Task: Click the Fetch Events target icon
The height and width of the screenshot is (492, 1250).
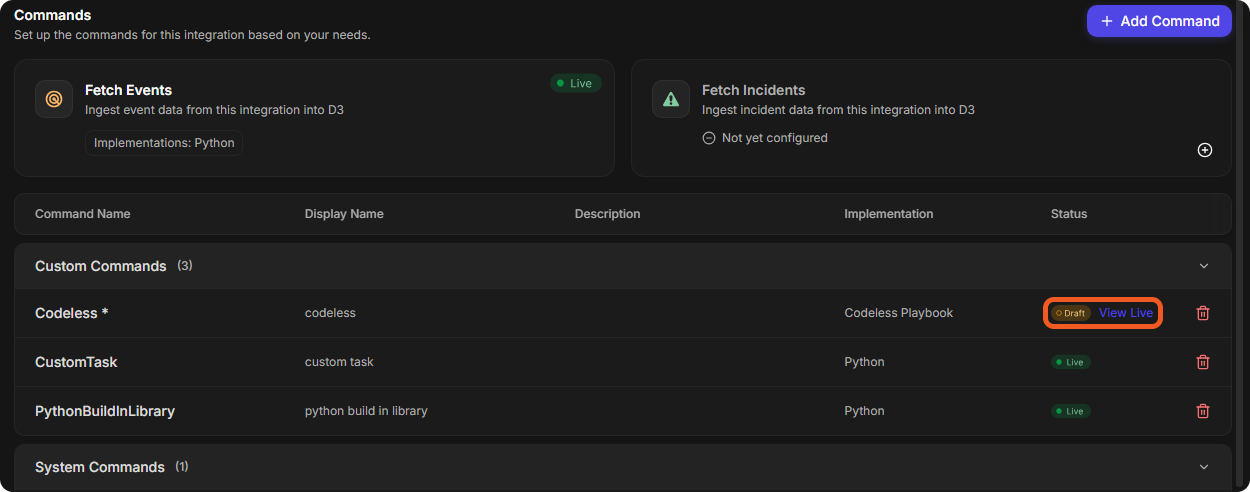Action: (x=54, y=99)
